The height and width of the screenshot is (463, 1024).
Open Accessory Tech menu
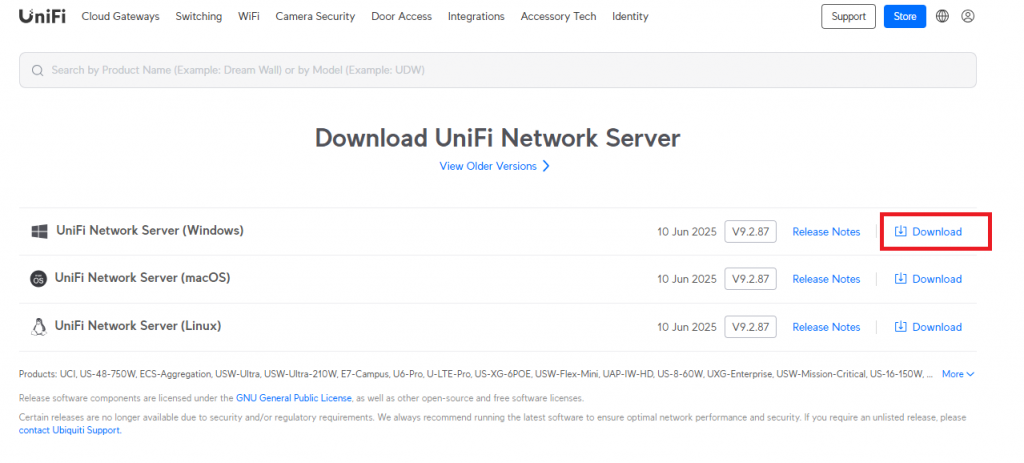[558, 16]
